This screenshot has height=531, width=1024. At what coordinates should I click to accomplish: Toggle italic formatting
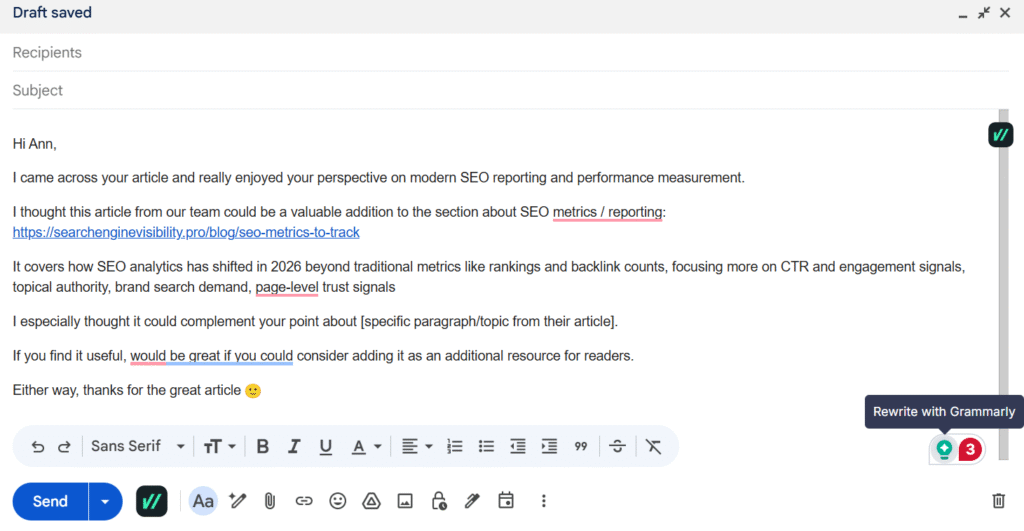[294, 447]
